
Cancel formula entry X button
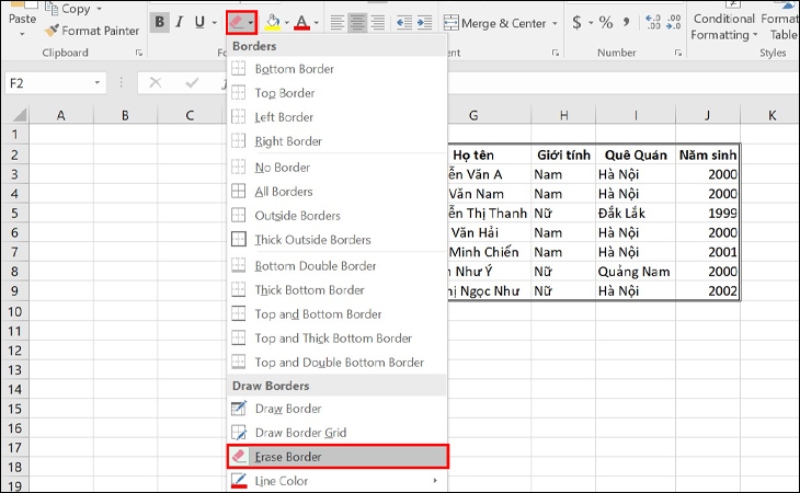[x=156, y=83]
